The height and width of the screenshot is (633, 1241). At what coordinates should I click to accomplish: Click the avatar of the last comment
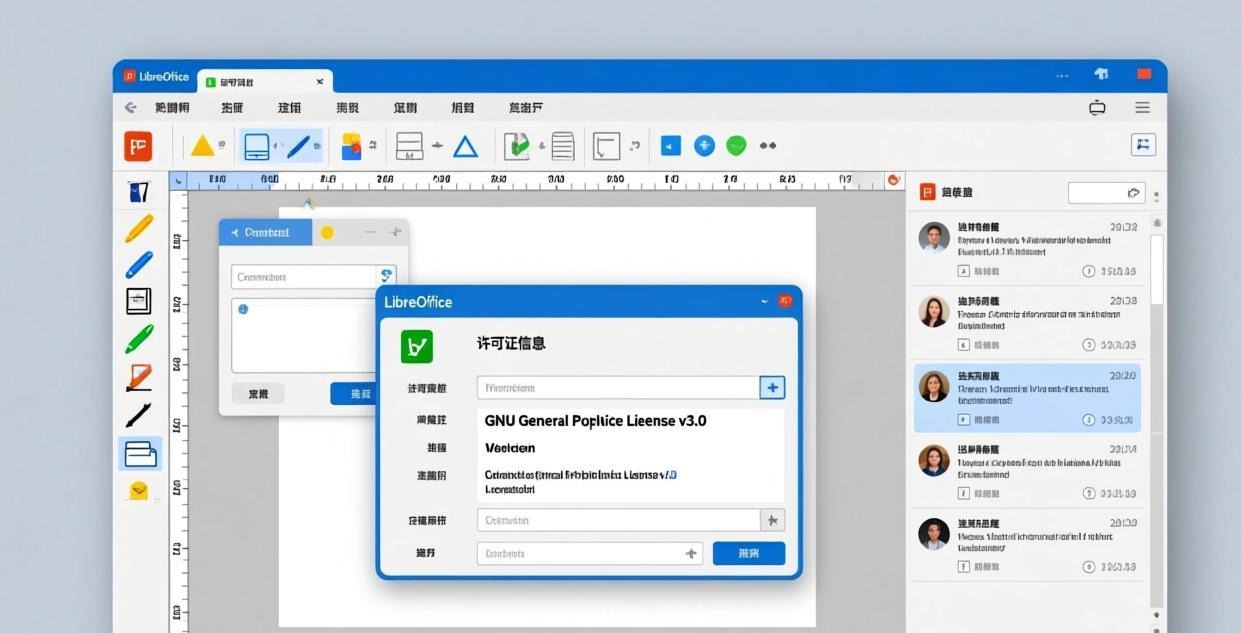(x=934, y=534)
